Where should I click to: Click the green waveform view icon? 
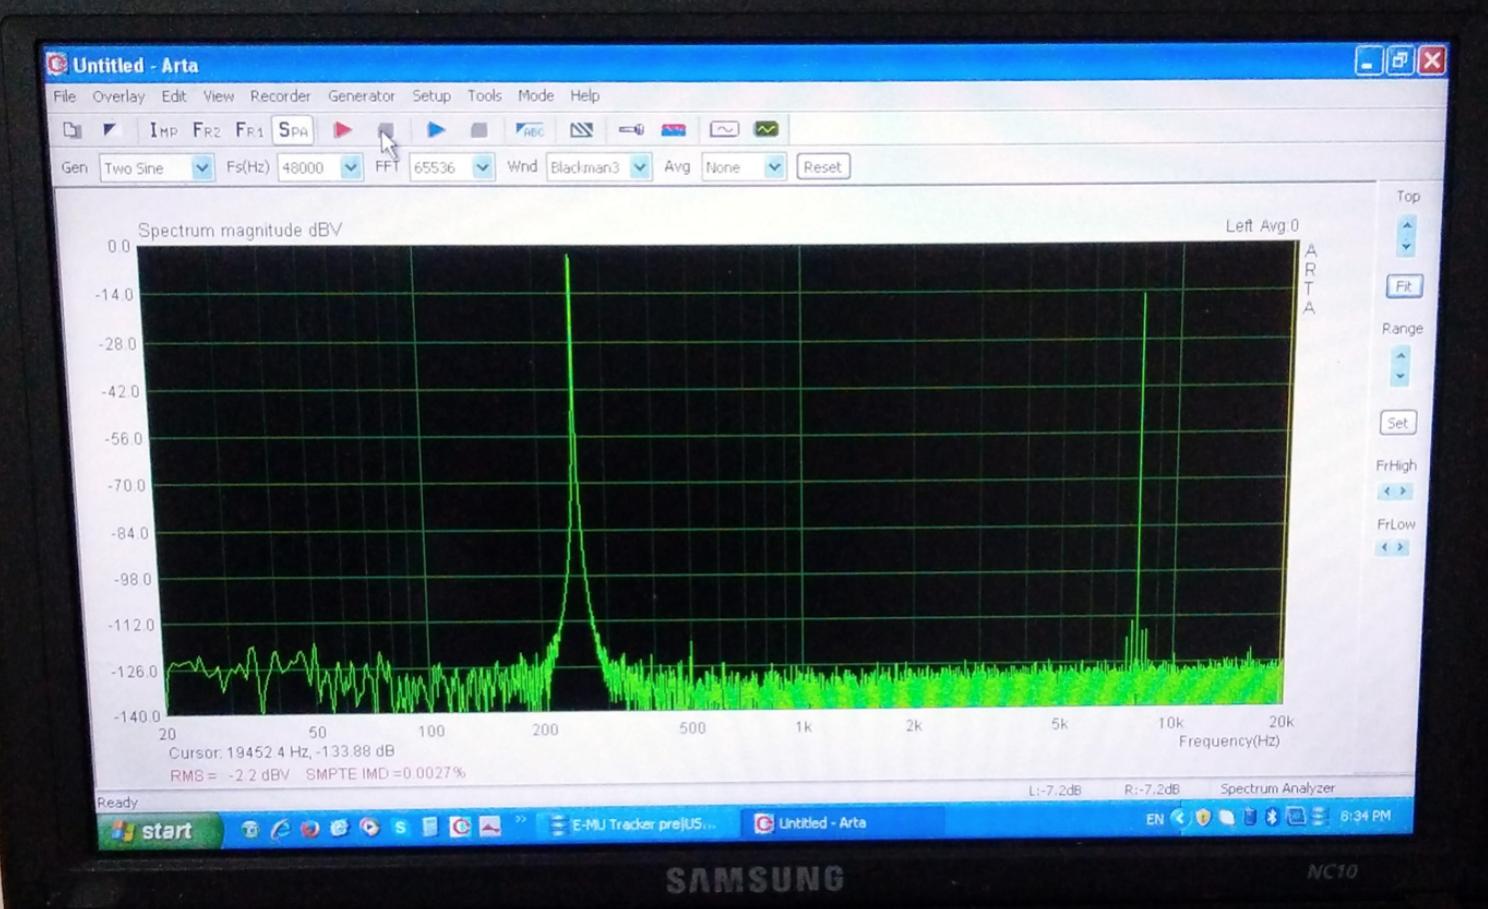[767, 129]
